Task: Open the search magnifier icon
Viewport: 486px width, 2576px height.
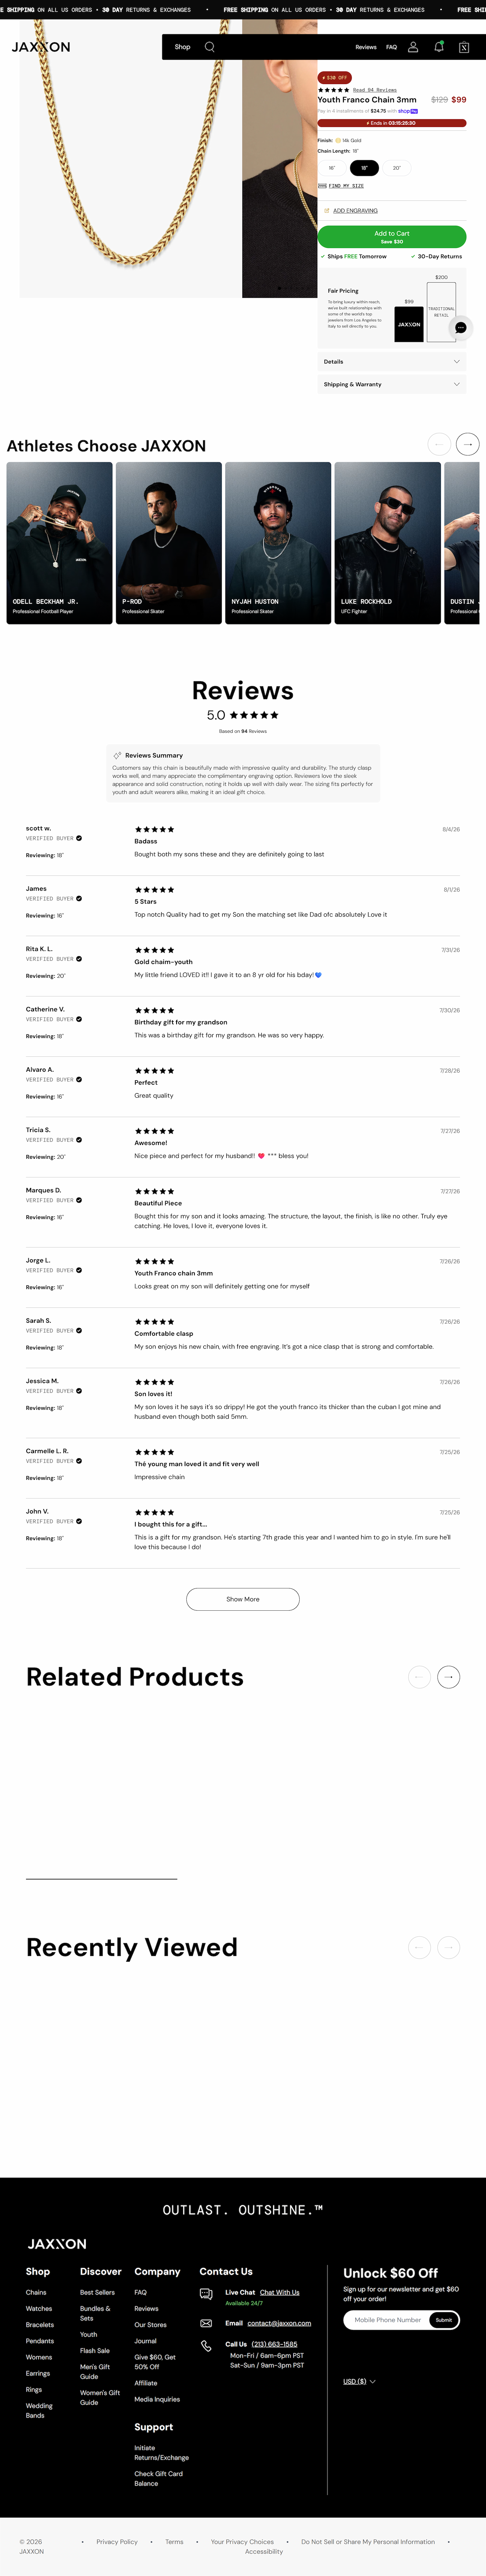Action: (x=209, y=47)
